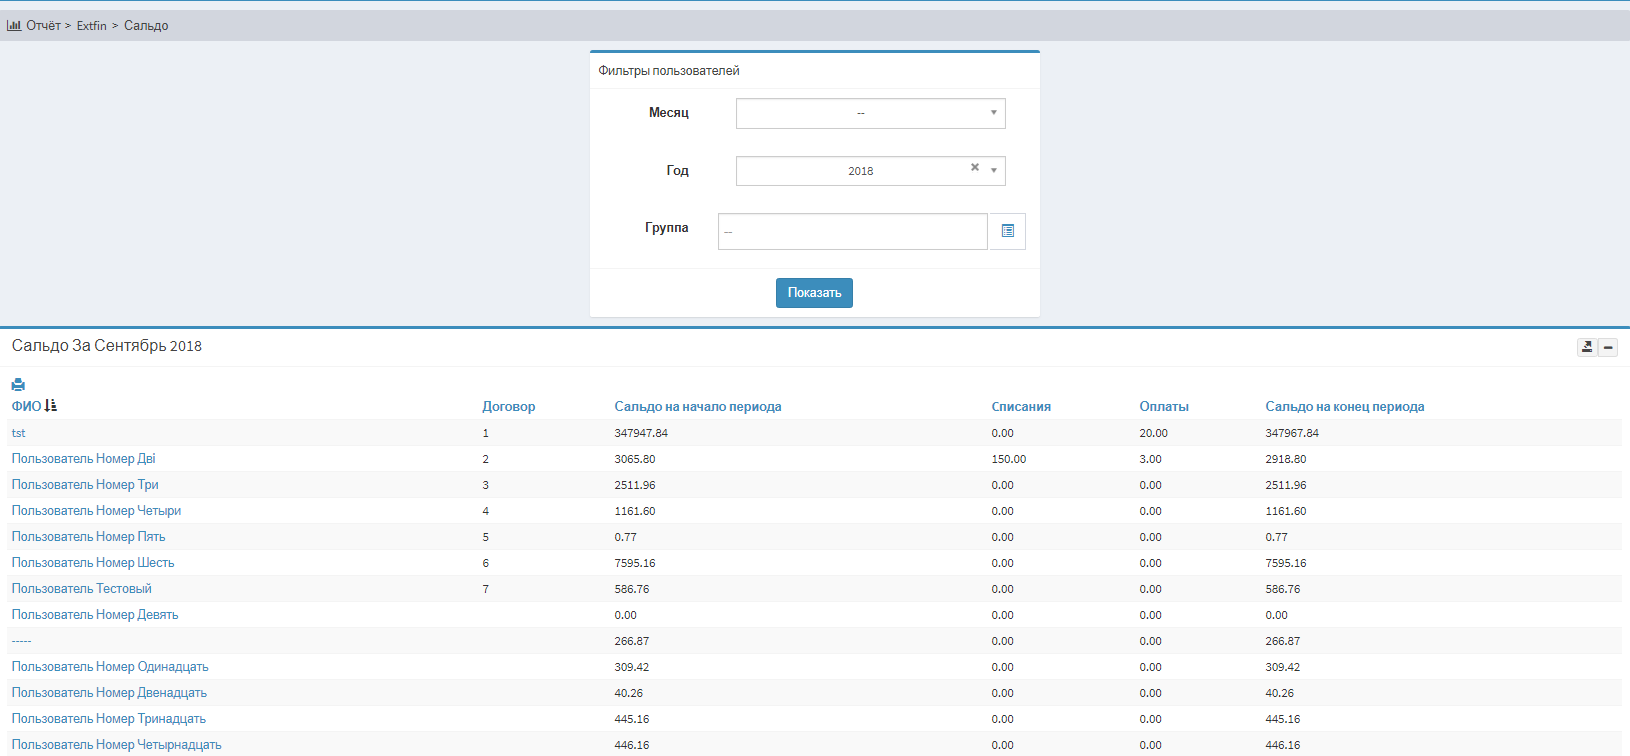1630x756 pixels.
Task: Sort by the Оплаты column header
Action: point(1163,407)
